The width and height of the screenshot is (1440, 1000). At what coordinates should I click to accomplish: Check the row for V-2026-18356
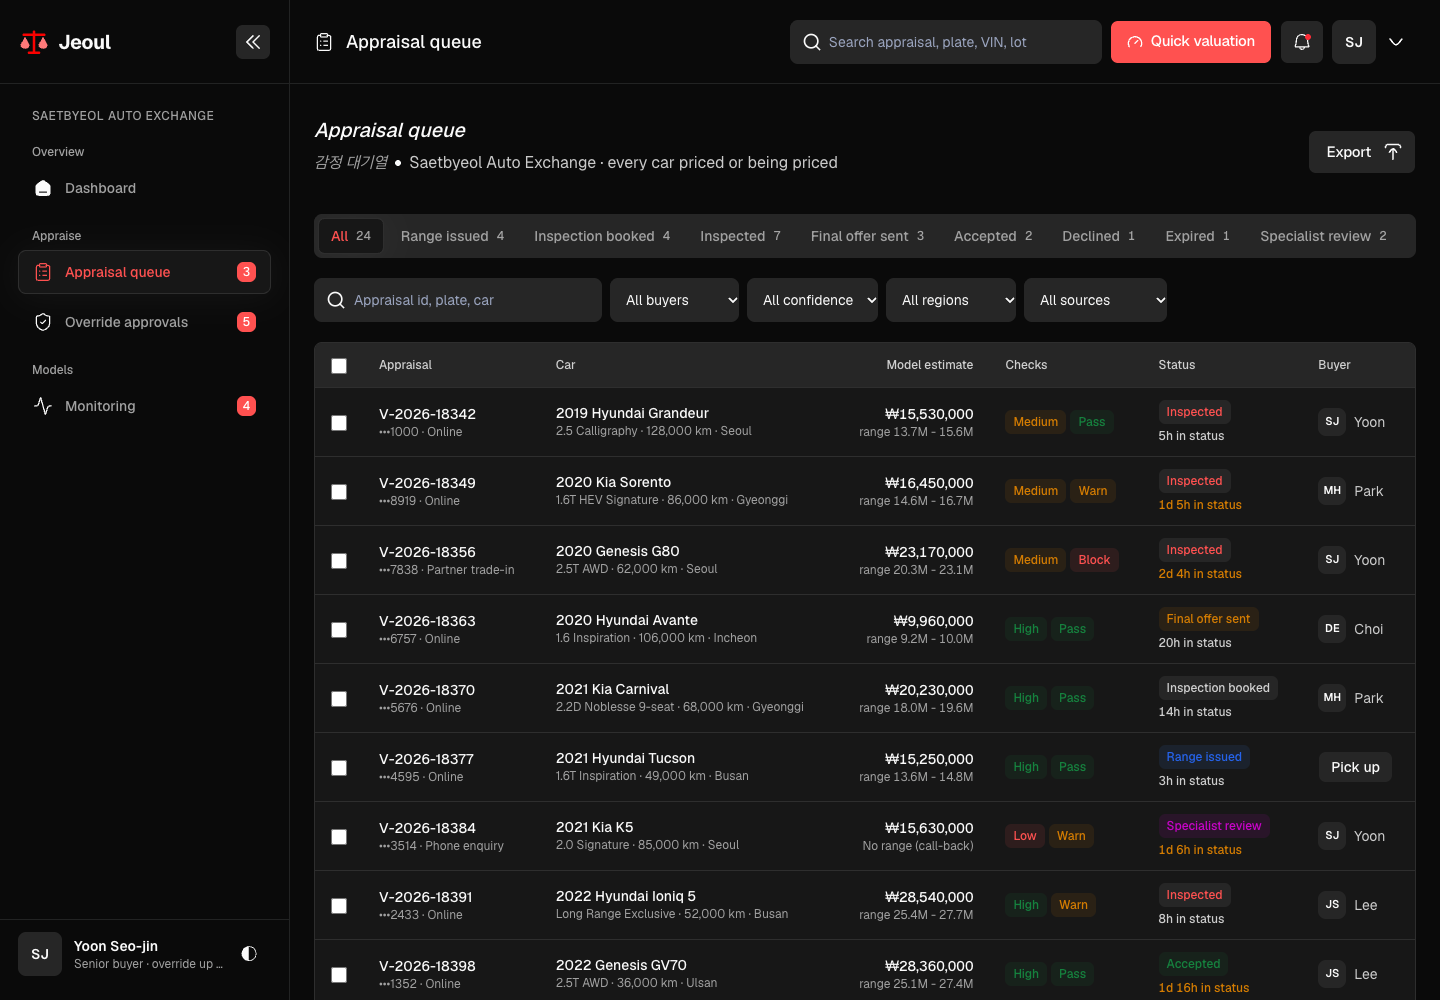(x=339, y=561)
